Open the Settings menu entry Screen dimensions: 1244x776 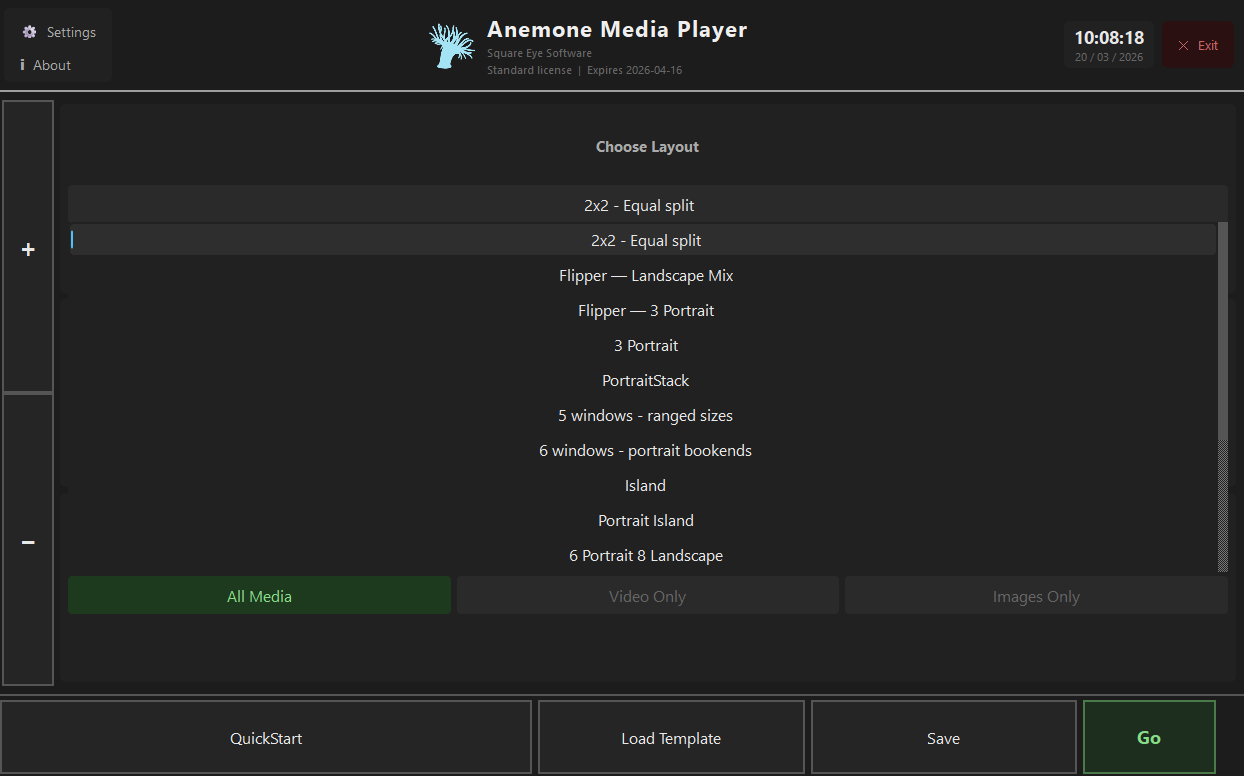click(68, 31)
